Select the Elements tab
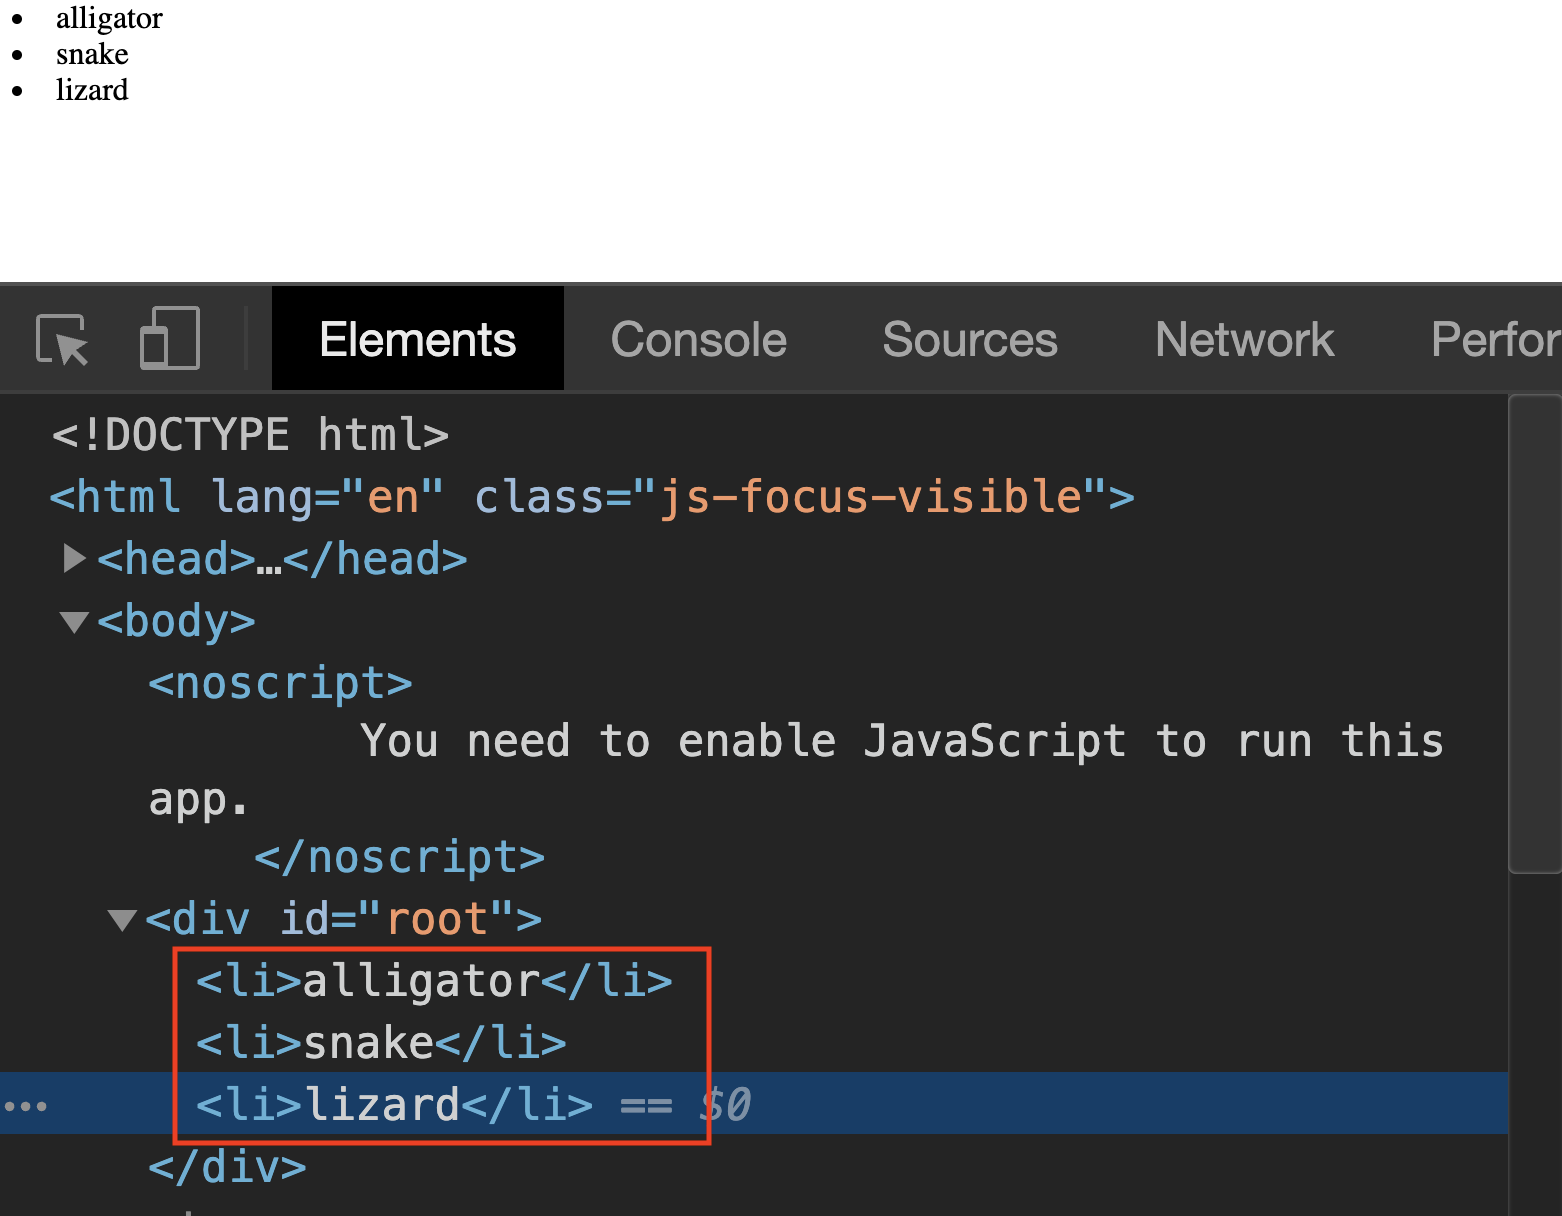Screen dimensions: 1562x1216 point(417,339)
